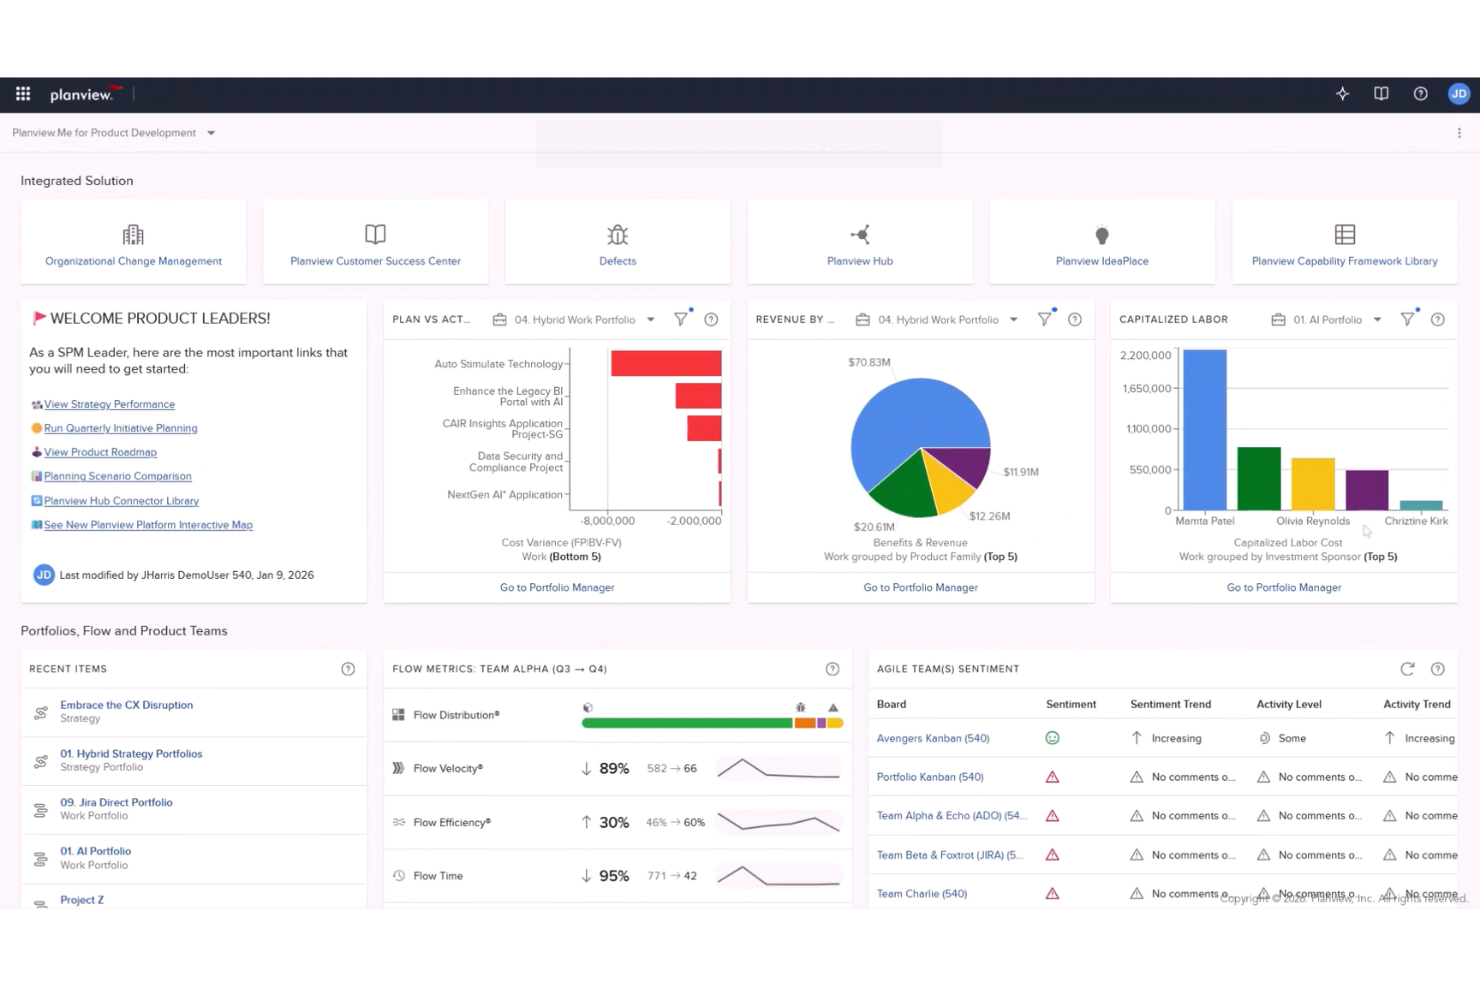Expand portfolio dropdown in Plan vs Act panel
Image resolution: width=1480 pixels, height=987 pixels.
coord(650,320)
